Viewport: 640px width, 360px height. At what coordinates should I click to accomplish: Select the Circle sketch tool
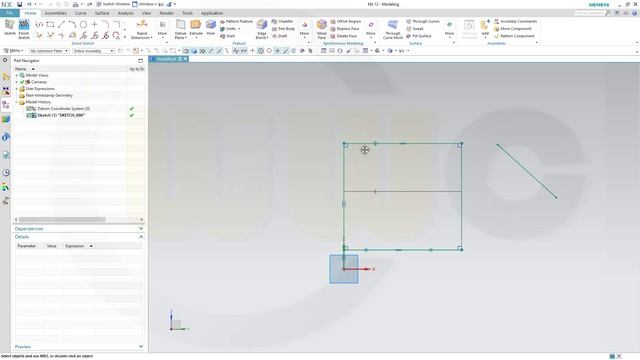tap(83, 24)
